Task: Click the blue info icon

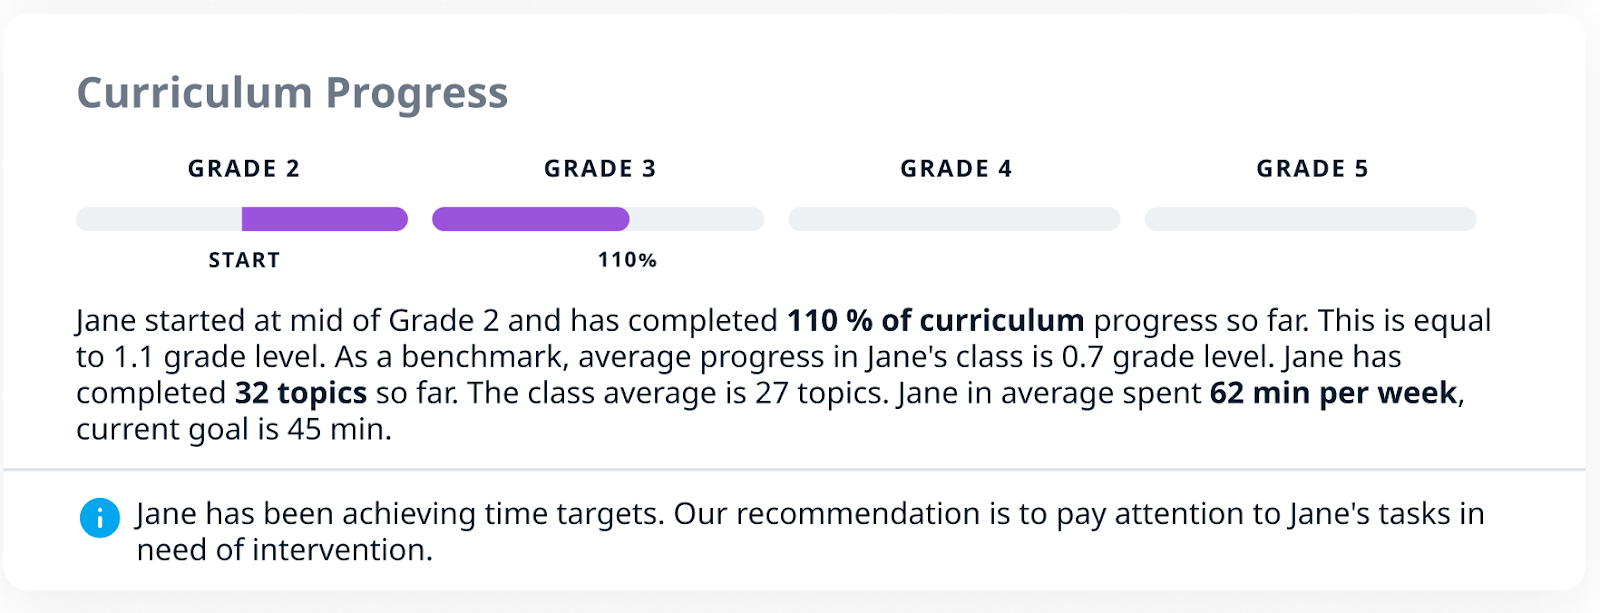Action: coord(99,518)
